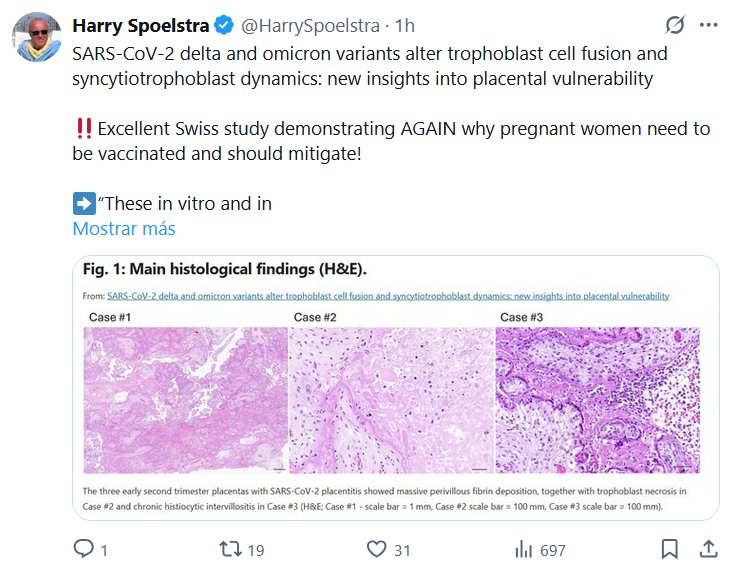Screen dimensions: 732x572
Task: Click the reply speech bubble icon
Action: click(x=84, y=549)
